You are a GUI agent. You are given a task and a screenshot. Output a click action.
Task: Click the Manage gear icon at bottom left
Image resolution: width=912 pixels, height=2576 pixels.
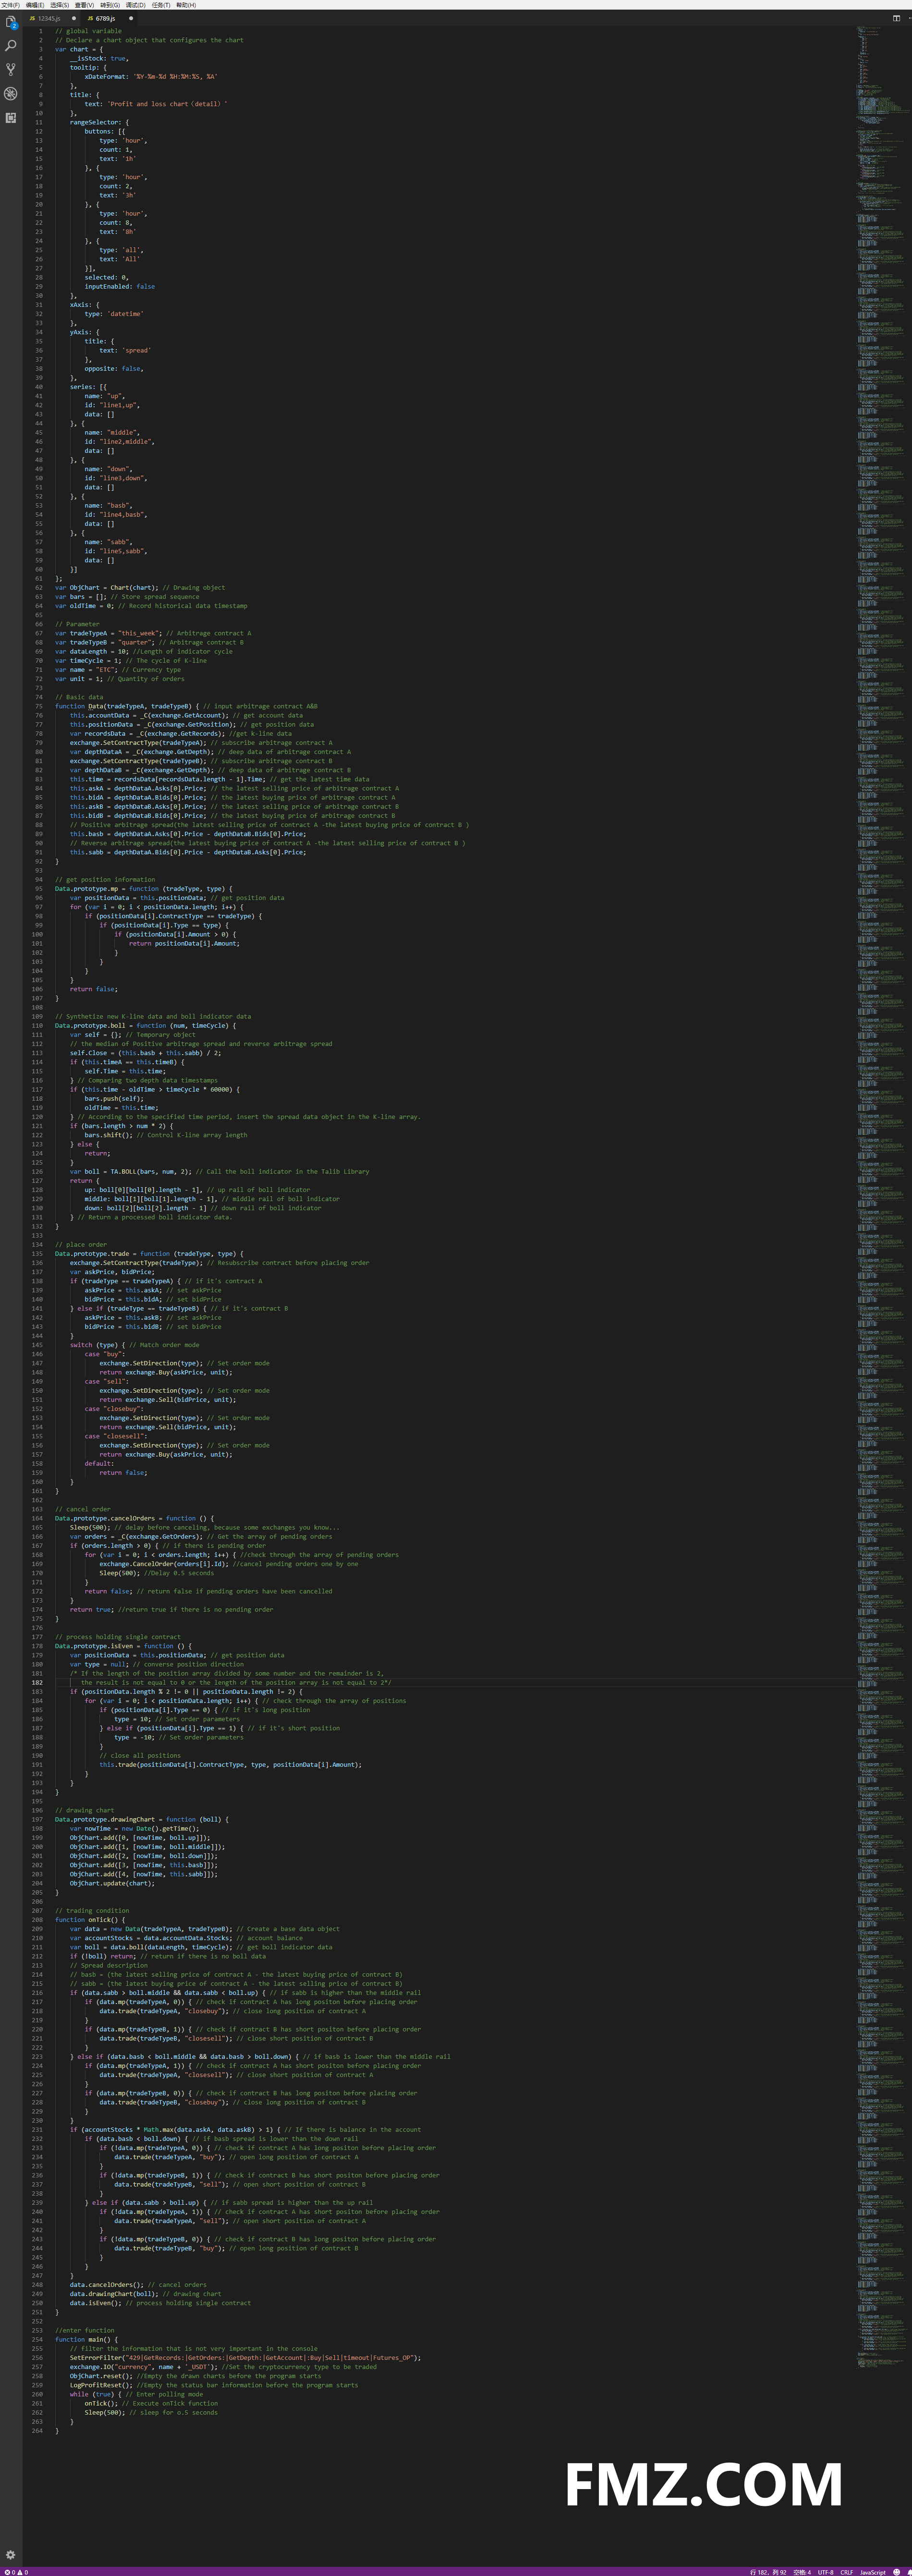[x=11, y=2554]
